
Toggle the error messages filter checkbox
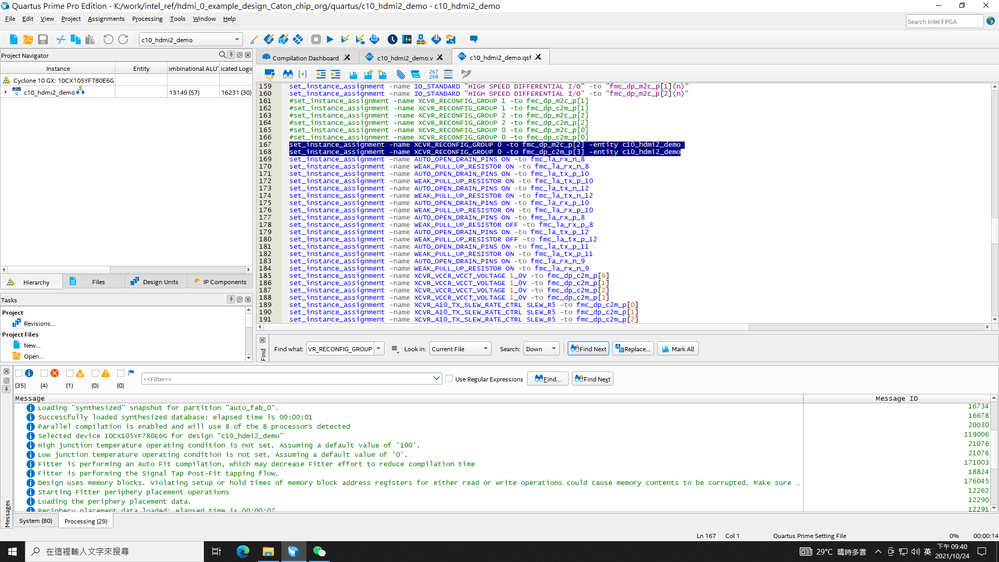point(44,373)
